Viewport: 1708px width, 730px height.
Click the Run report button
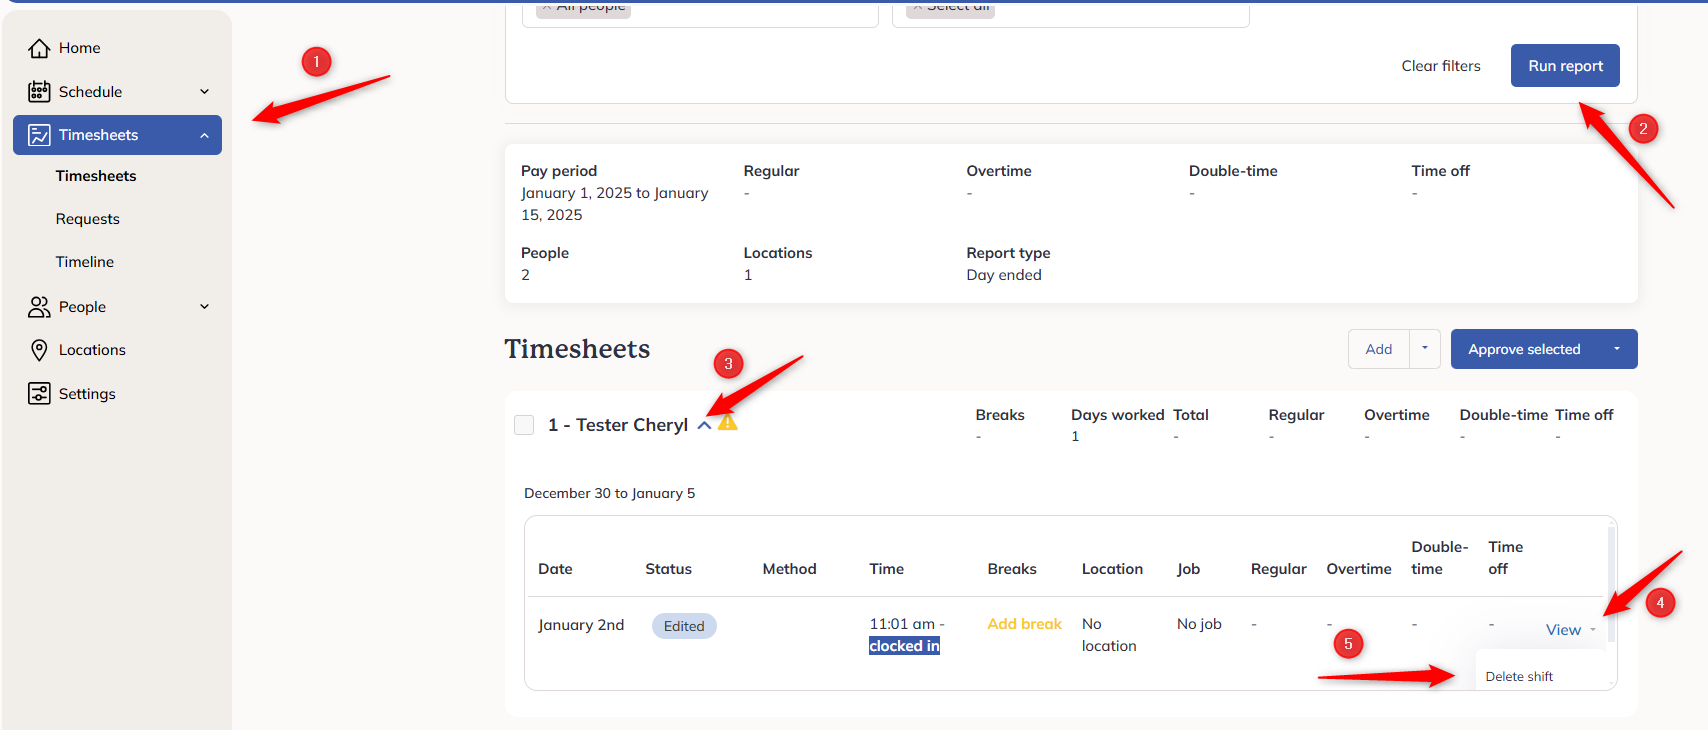click(1565, 66)
